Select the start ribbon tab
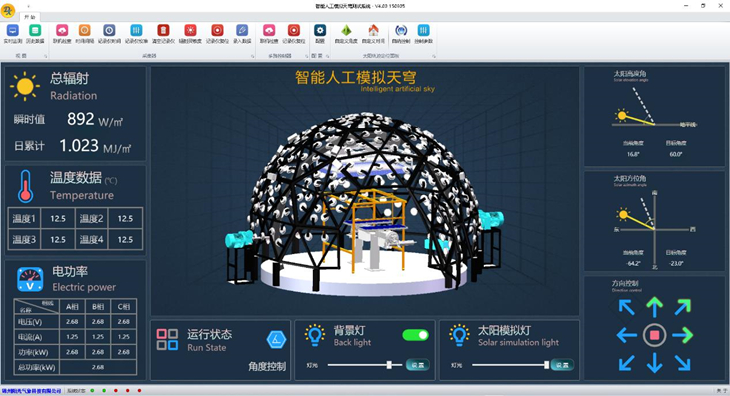 [x=30, y=17]
